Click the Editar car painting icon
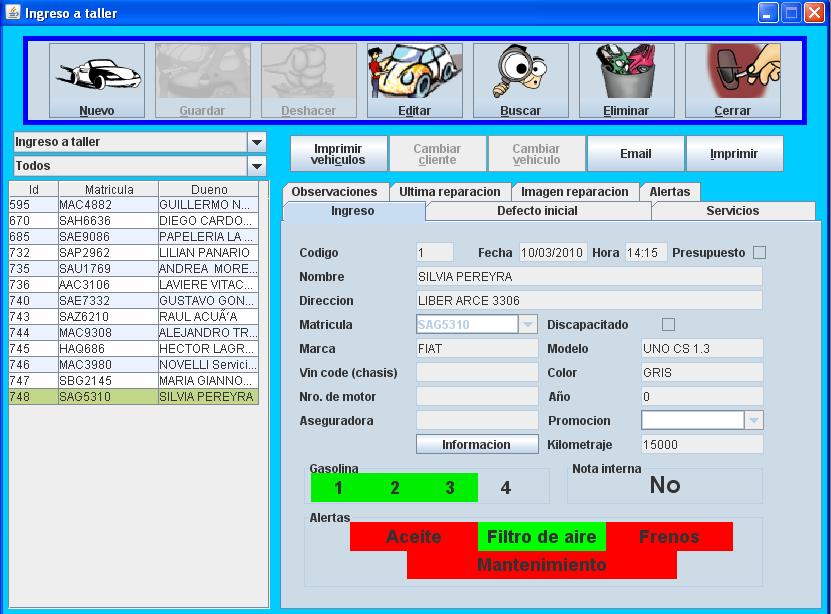This screenshot has height=614, width=831. [x=414, y=73]
